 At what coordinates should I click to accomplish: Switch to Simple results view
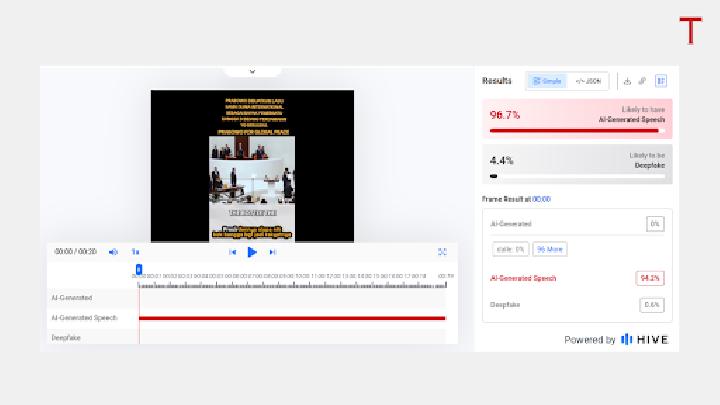(x=547, y=81)
